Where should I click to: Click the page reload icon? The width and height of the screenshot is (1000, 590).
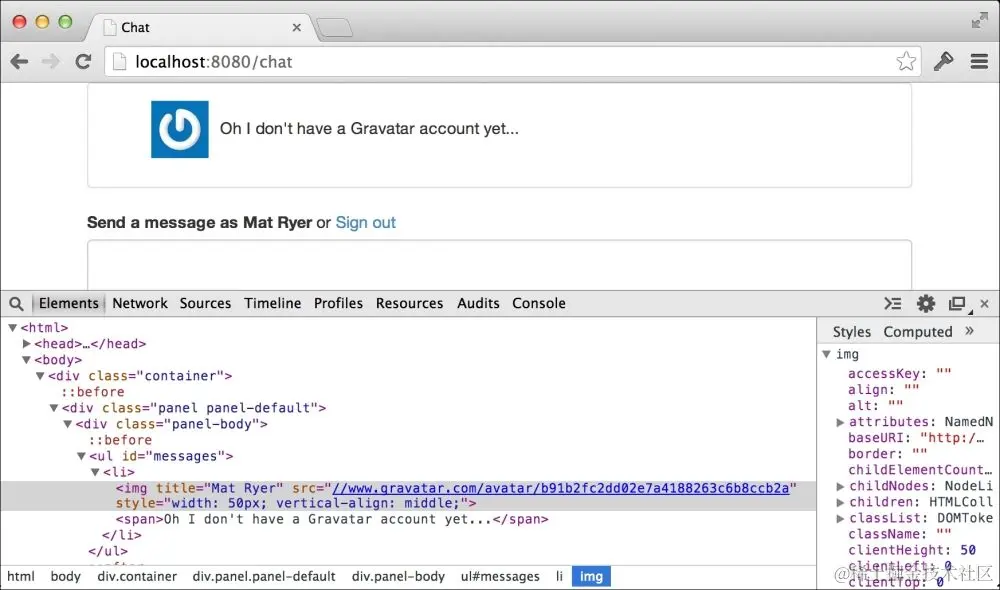83,61
